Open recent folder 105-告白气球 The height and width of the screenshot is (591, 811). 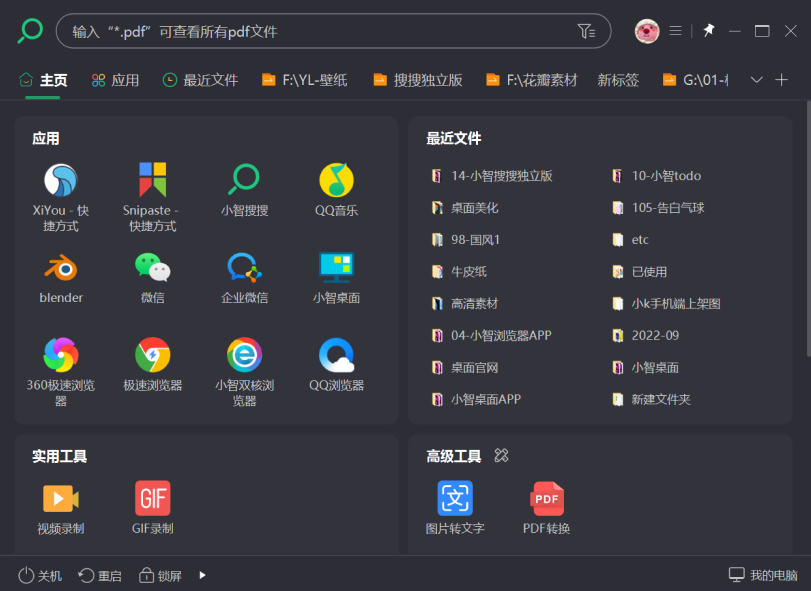[658, 208]
